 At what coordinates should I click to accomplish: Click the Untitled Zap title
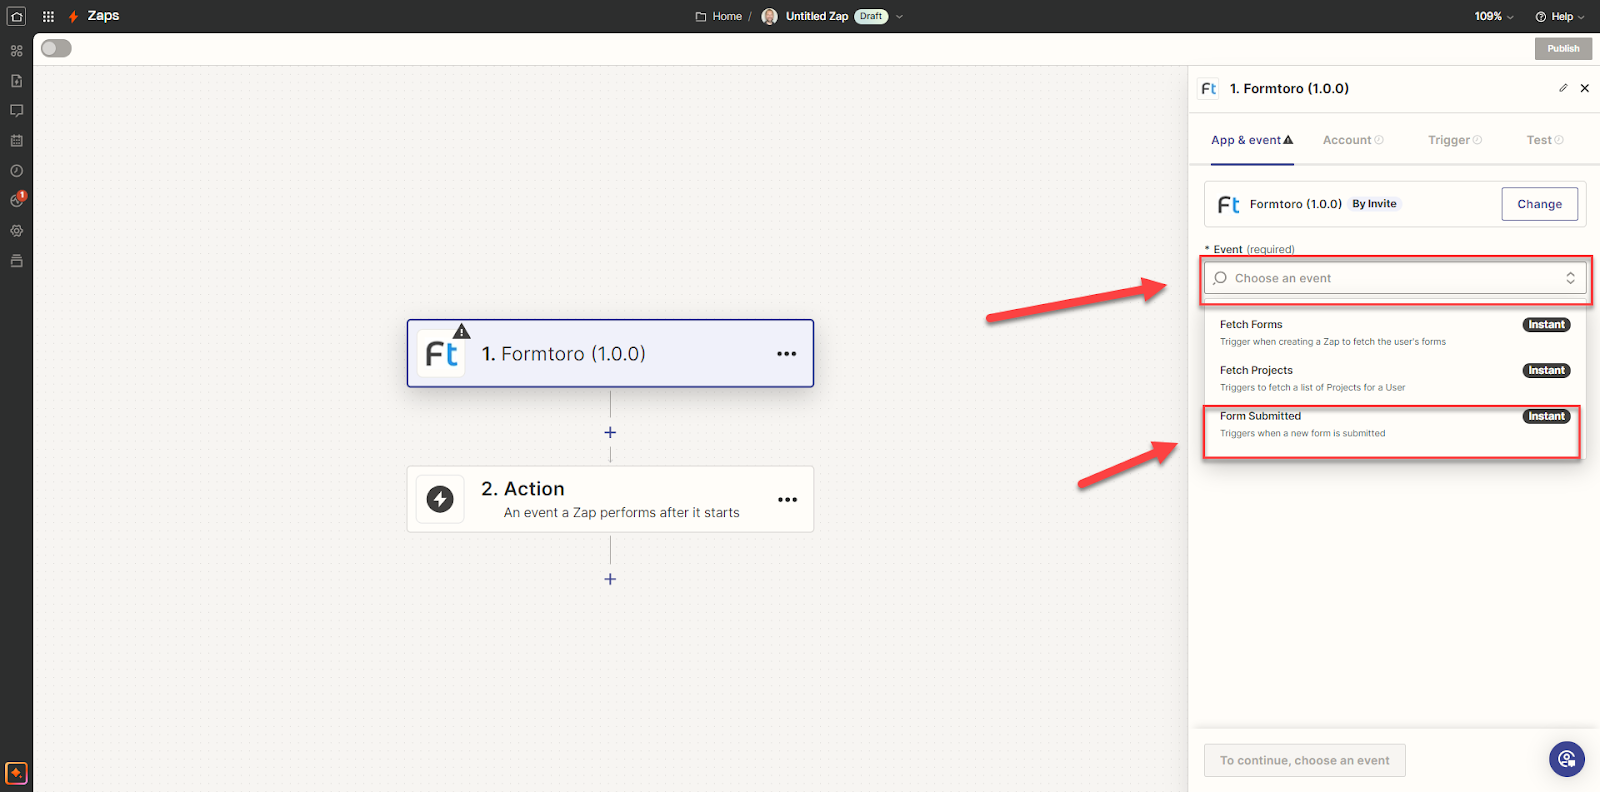pyautogui.click(x=817, y=16)
